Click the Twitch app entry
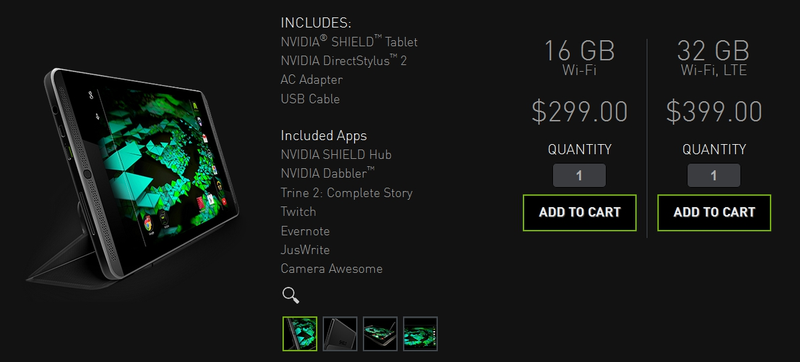 pyautogui.click(x=298, y=212)
